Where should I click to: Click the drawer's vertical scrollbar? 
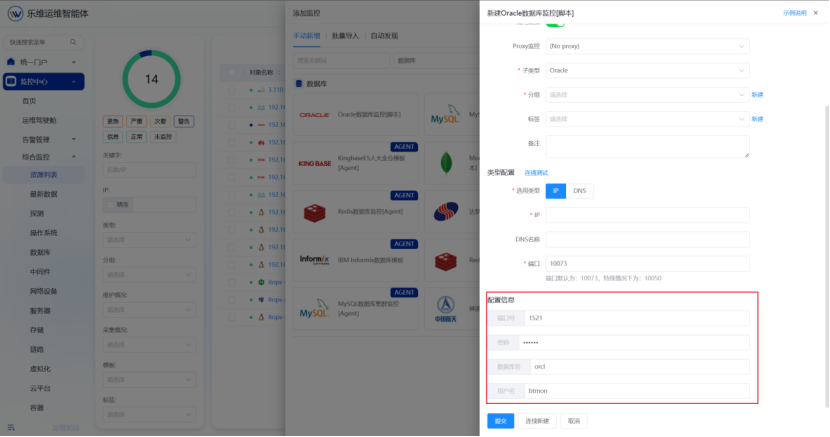(826, 257)
